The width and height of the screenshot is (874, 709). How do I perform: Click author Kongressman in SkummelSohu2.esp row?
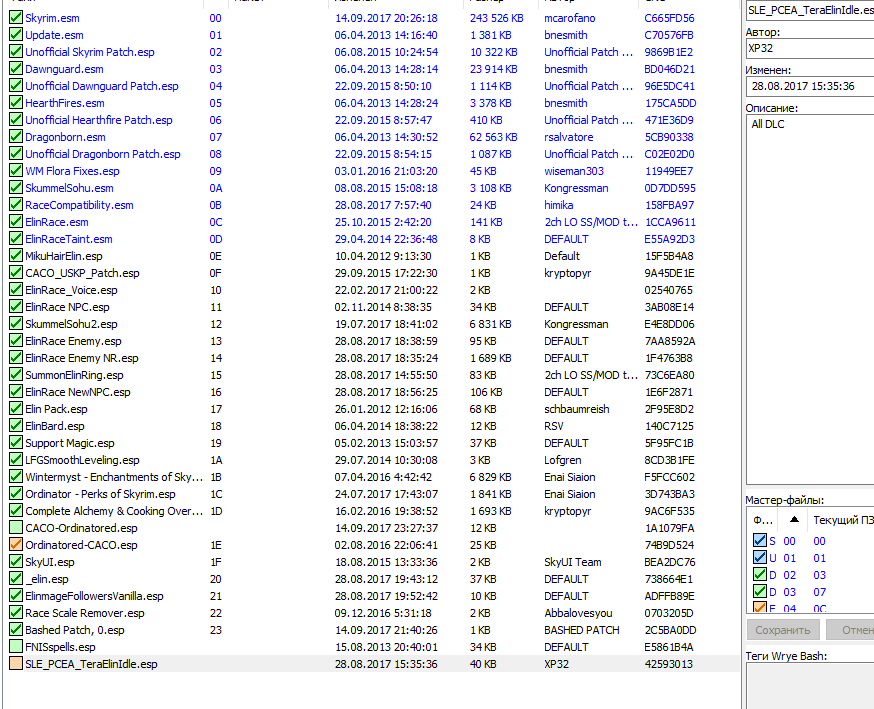click(x=576, y=324)
